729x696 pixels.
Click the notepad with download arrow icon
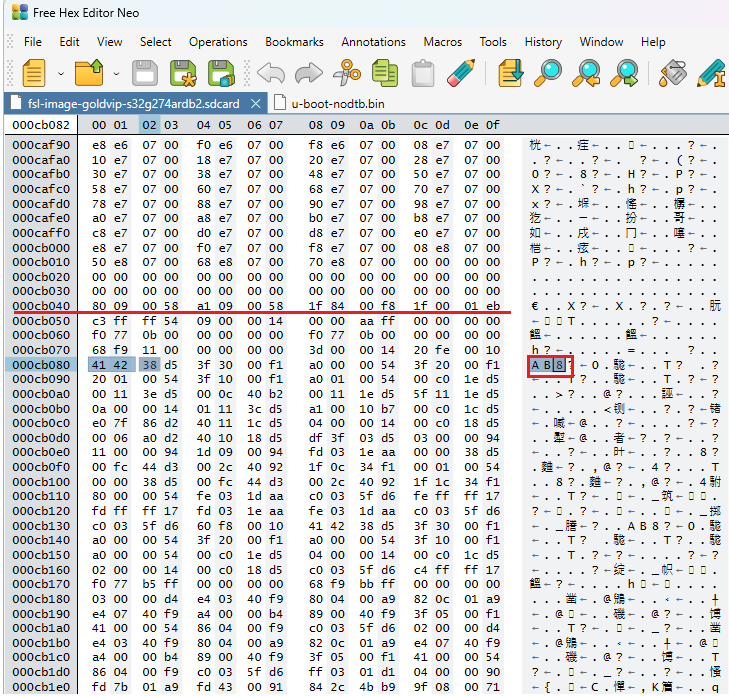click(x=510, y=73)
